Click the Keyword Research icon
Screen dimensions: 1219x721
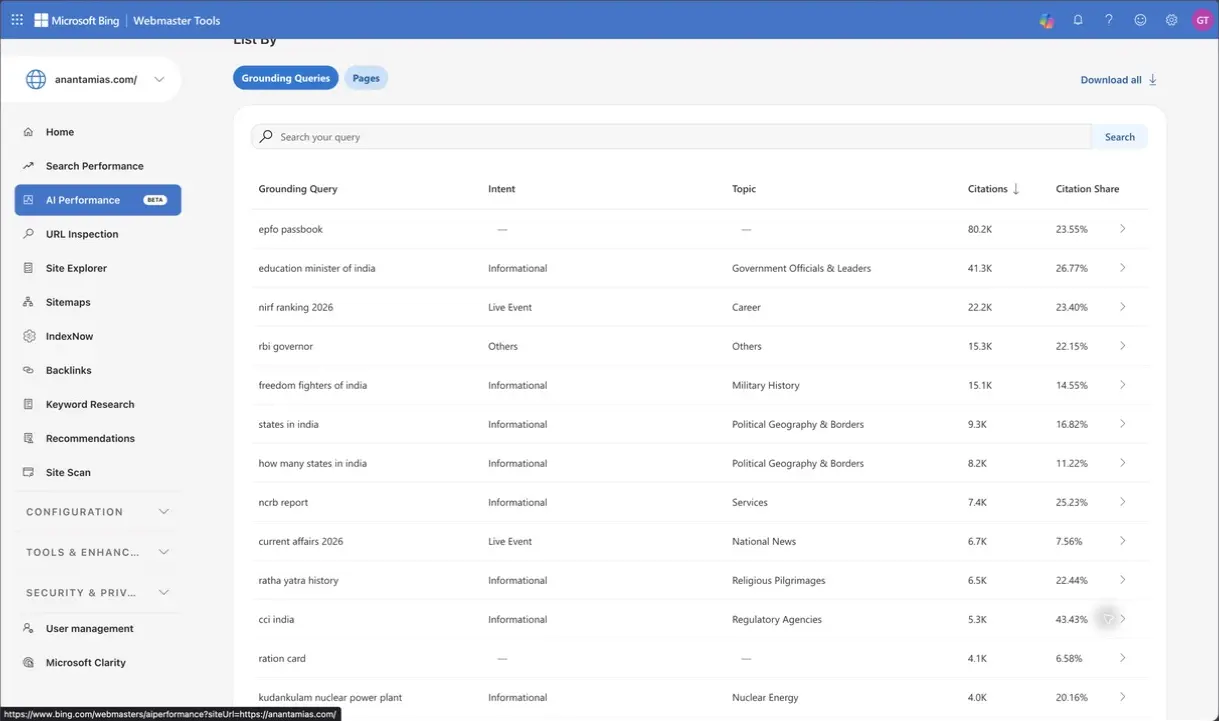(28, 404)
